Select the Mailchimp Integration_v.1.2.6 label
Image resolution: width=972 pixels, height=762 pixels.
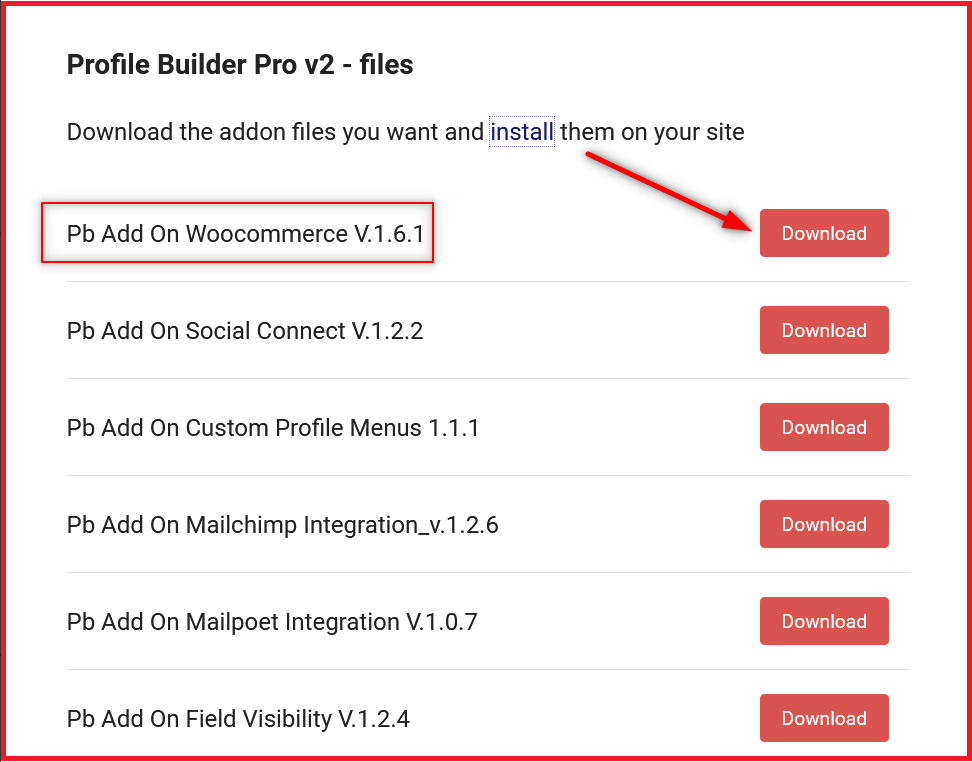(282, 525)
